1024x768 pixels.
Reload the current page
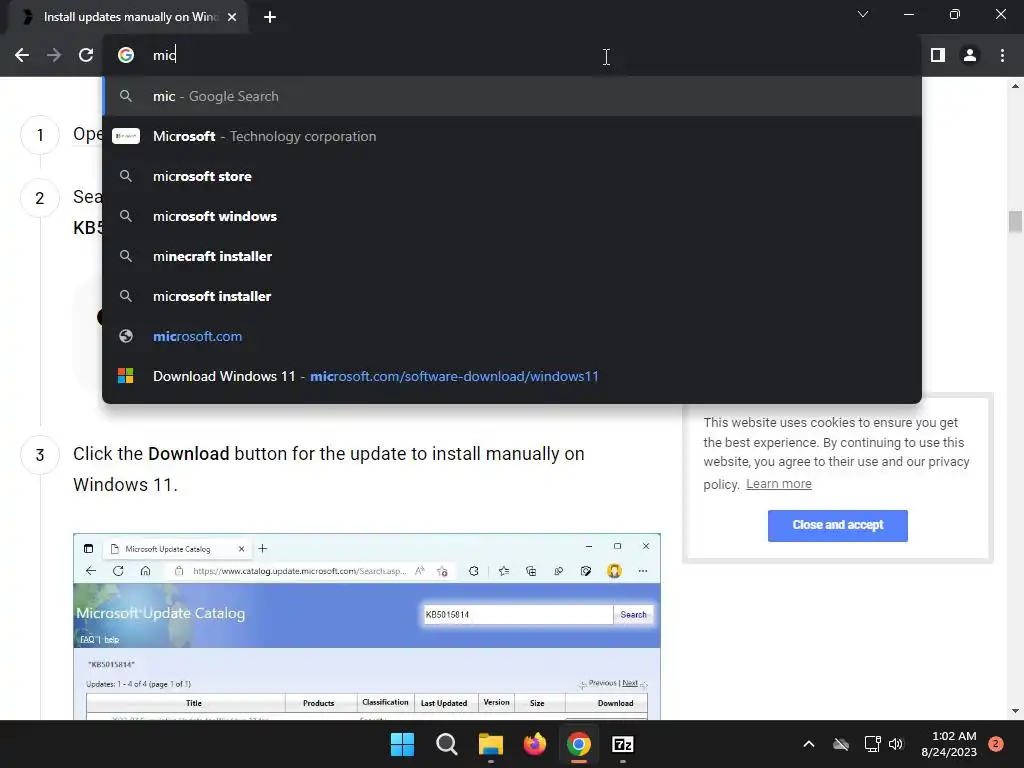pyautogui.click(x=86, y=55)
